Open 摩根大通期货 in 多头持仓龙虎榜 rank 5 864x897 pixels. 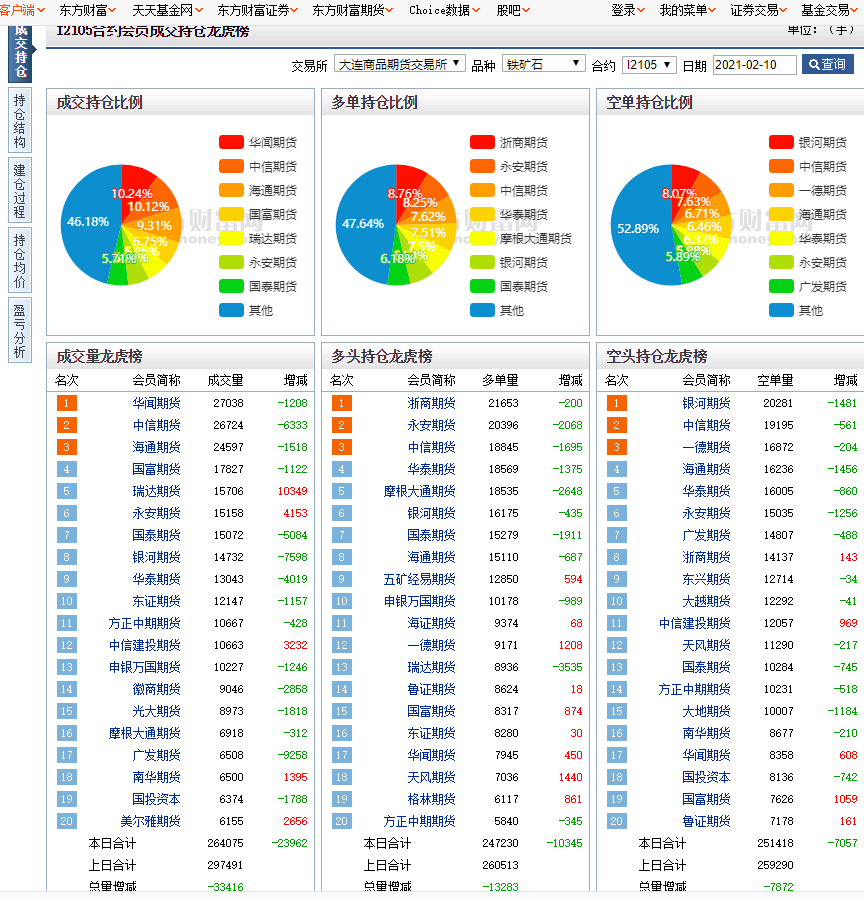419,491
